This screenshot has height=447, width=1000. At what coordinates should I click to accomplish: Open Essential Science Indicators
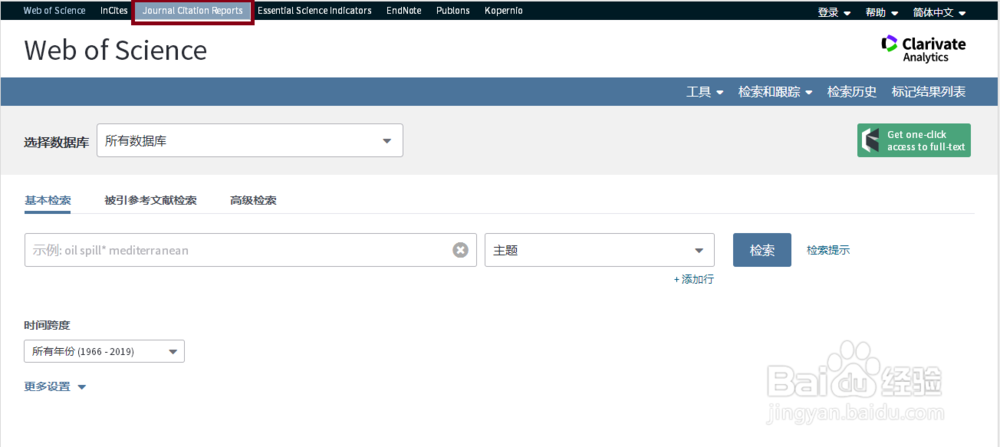click(314, 11)
